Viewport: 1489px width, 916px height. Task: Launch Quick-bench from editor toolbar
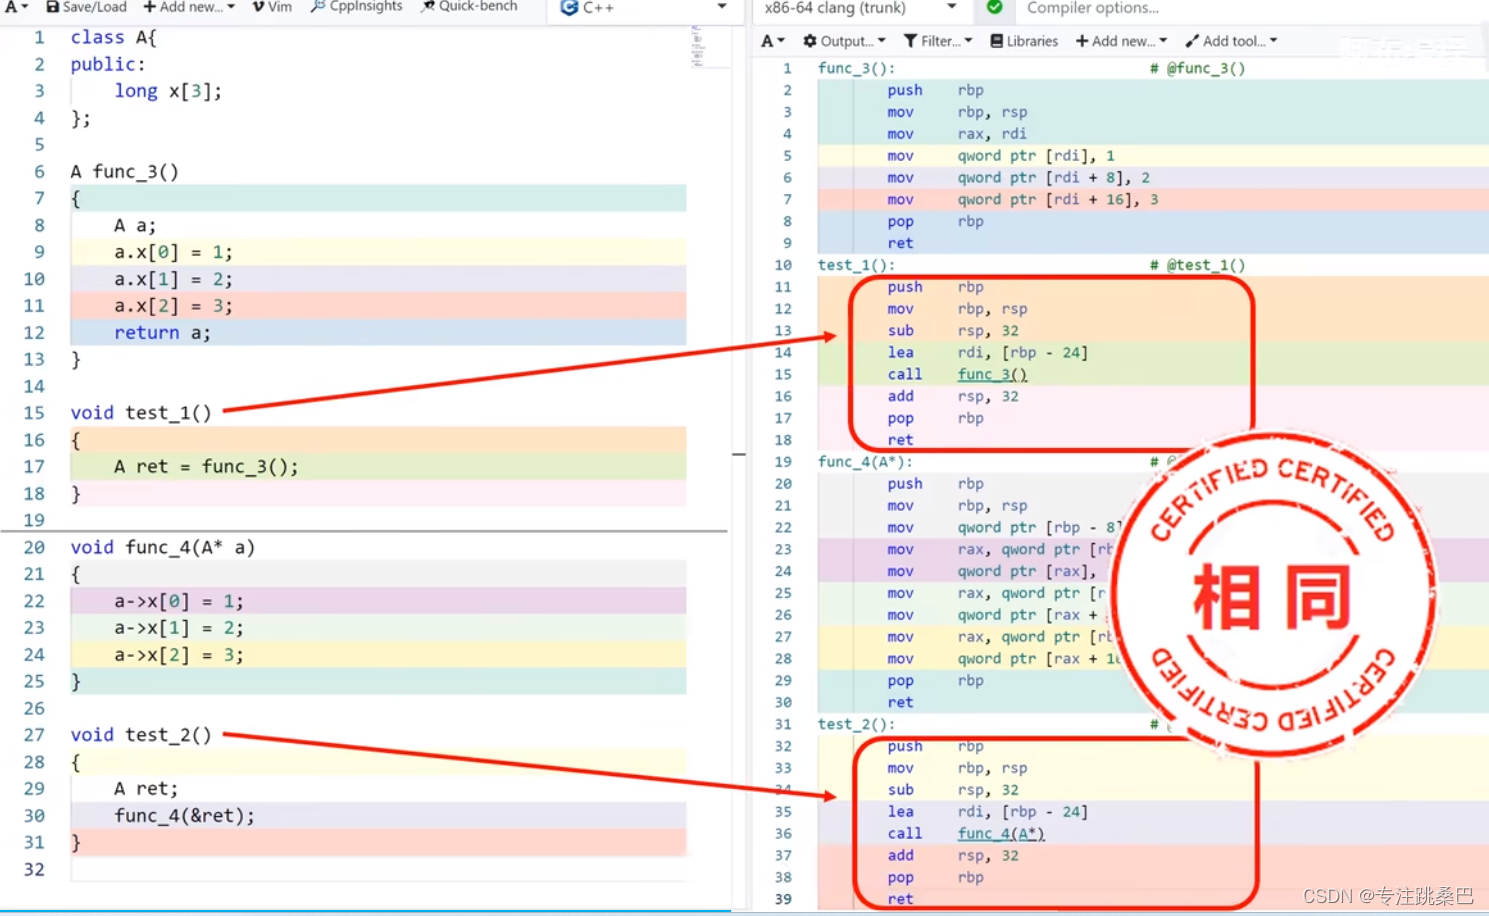[x=470, y=7]
